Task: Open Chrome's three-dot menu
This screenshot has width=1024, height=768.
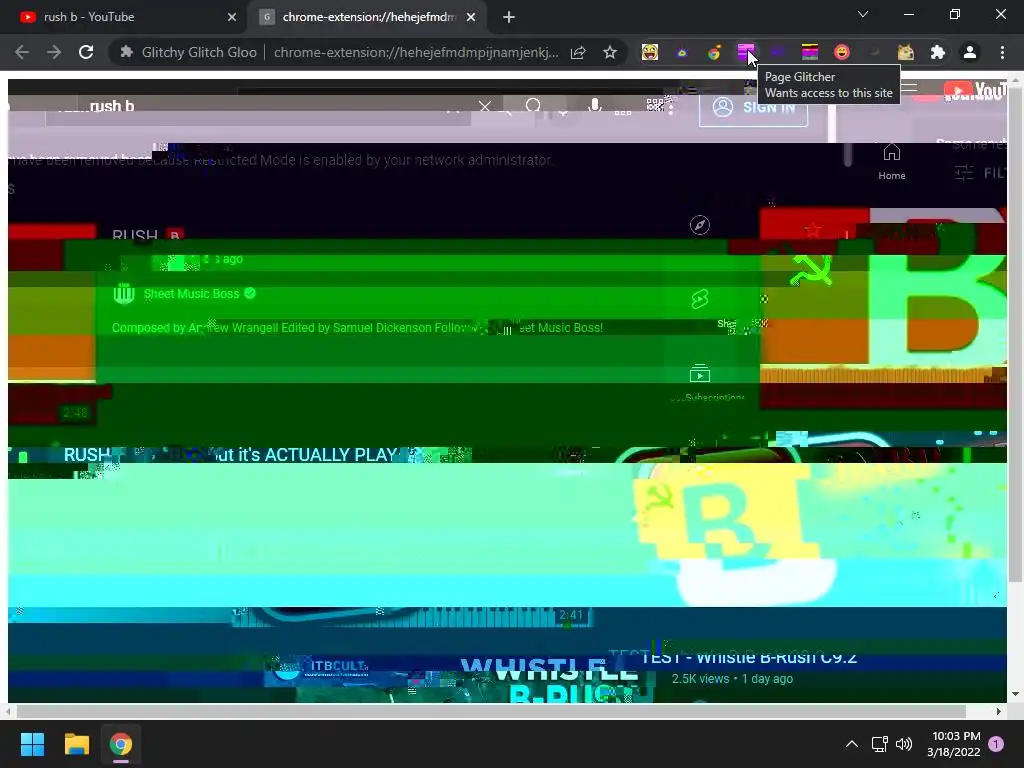Action: 1002,52
